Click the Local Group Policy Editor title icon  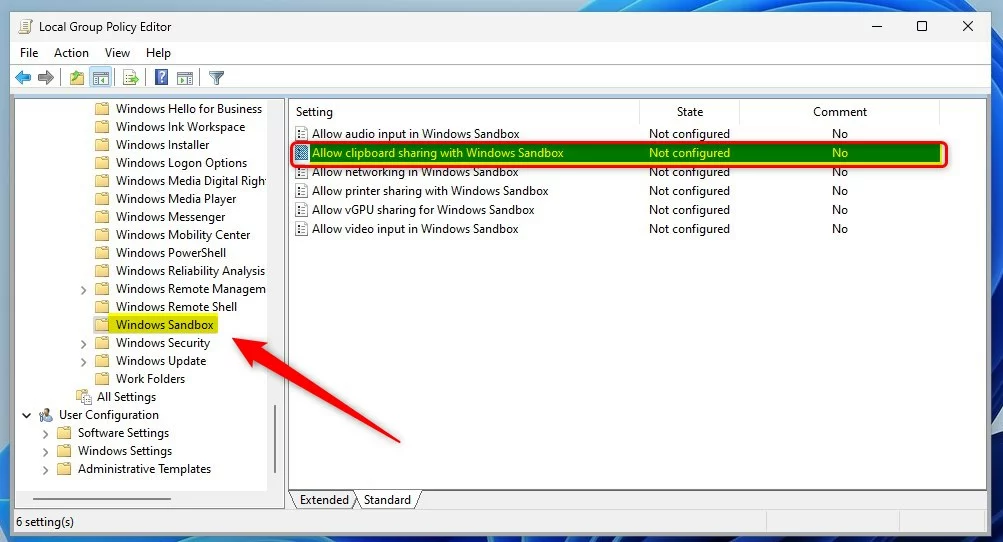point(25,27)
